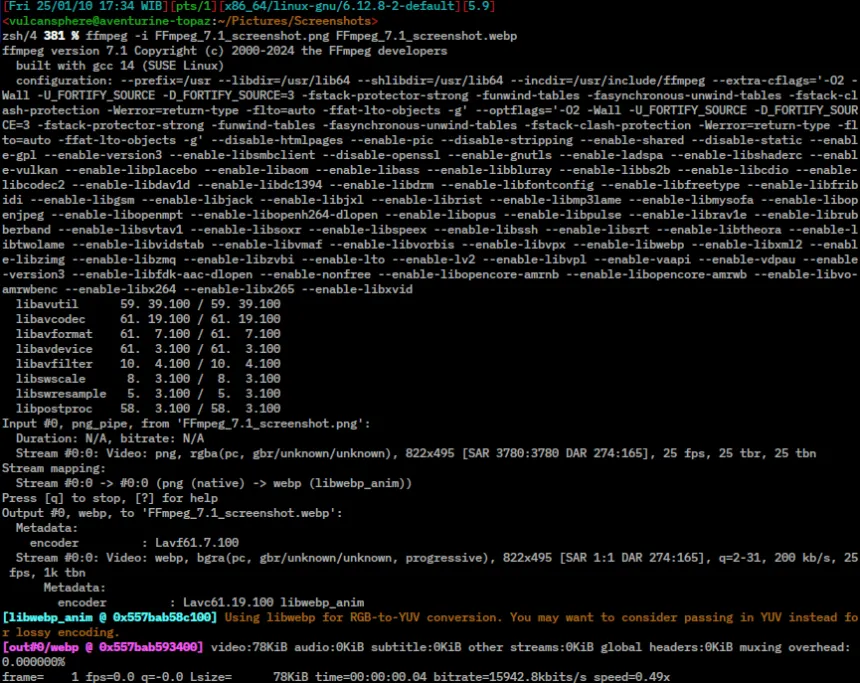The height and width of the screenshot is (683, 860).
Task: Click the cyan [libwebp_anim @ 0x557bab58c100] tag
Action: 109,618
